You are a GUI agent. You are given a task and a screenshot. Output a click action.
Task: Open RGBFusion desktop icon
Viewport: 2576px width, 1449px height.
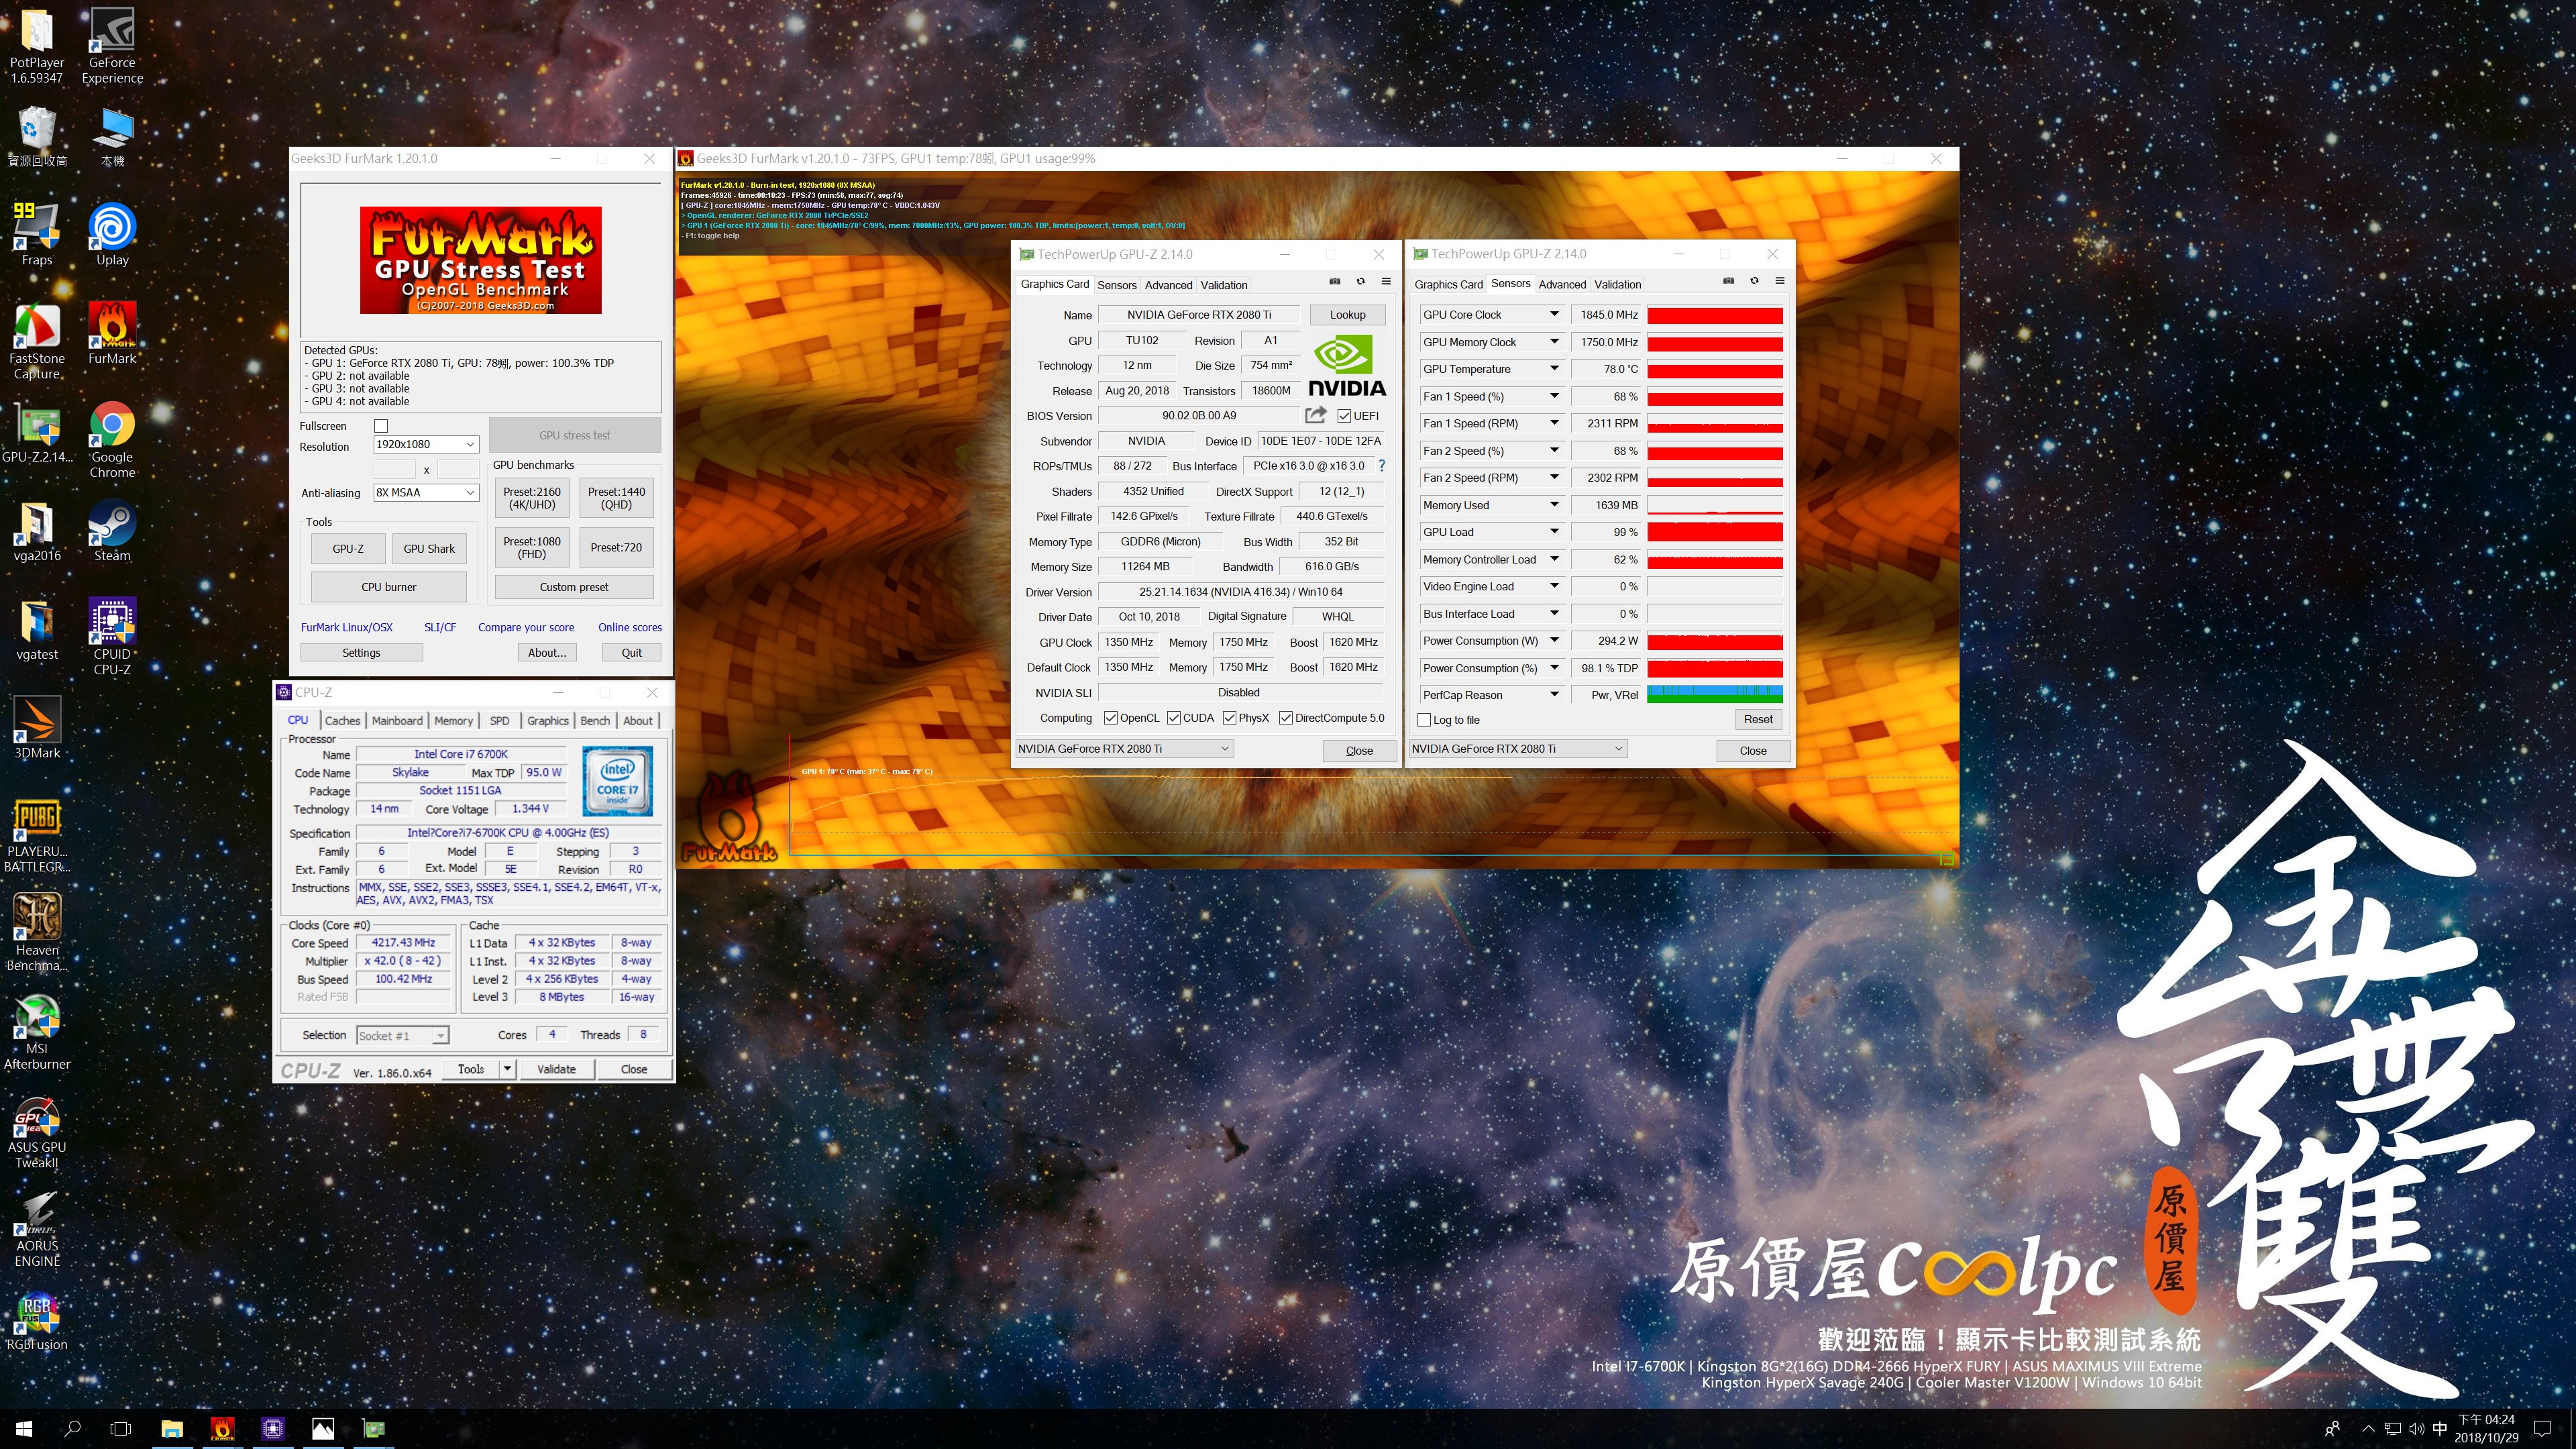click(37, 1321)
